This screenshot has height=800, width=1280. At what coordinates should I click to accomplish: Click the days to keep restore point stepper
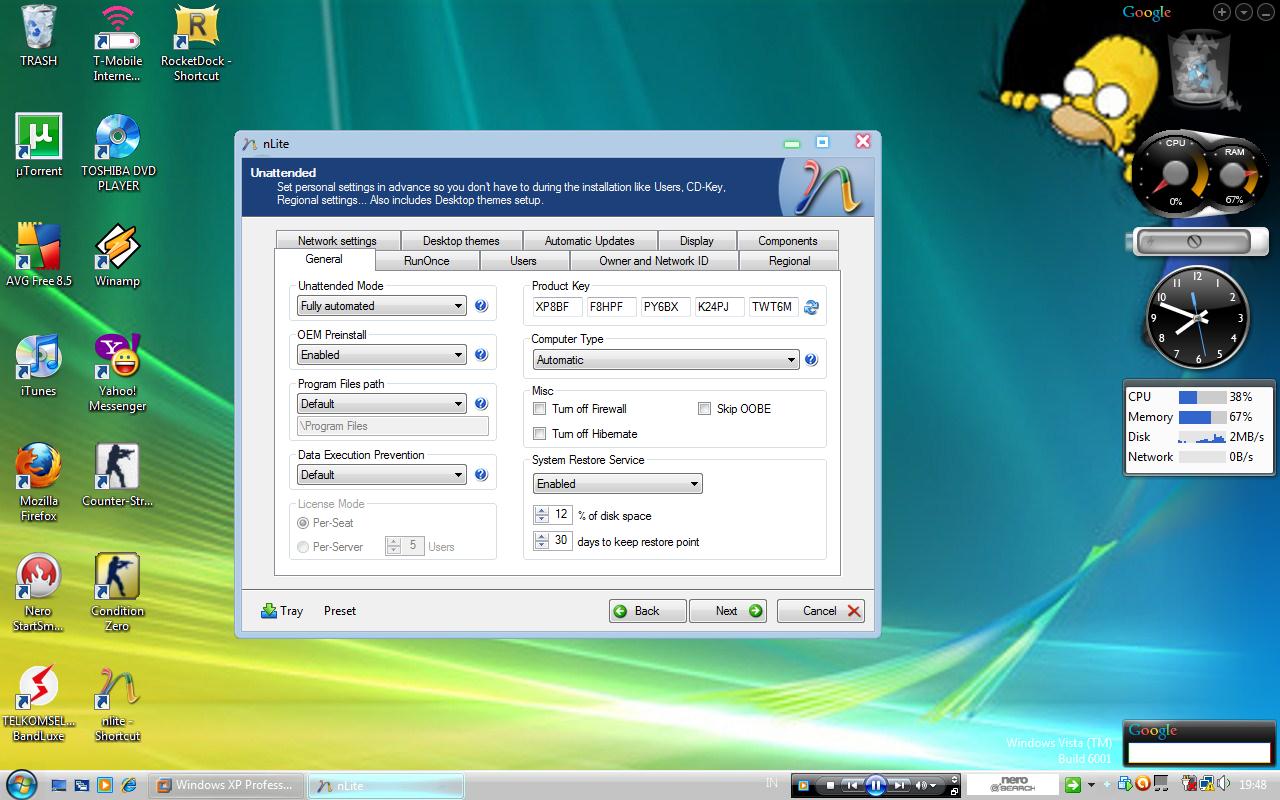pyautogui.click(x=541, y=541)
